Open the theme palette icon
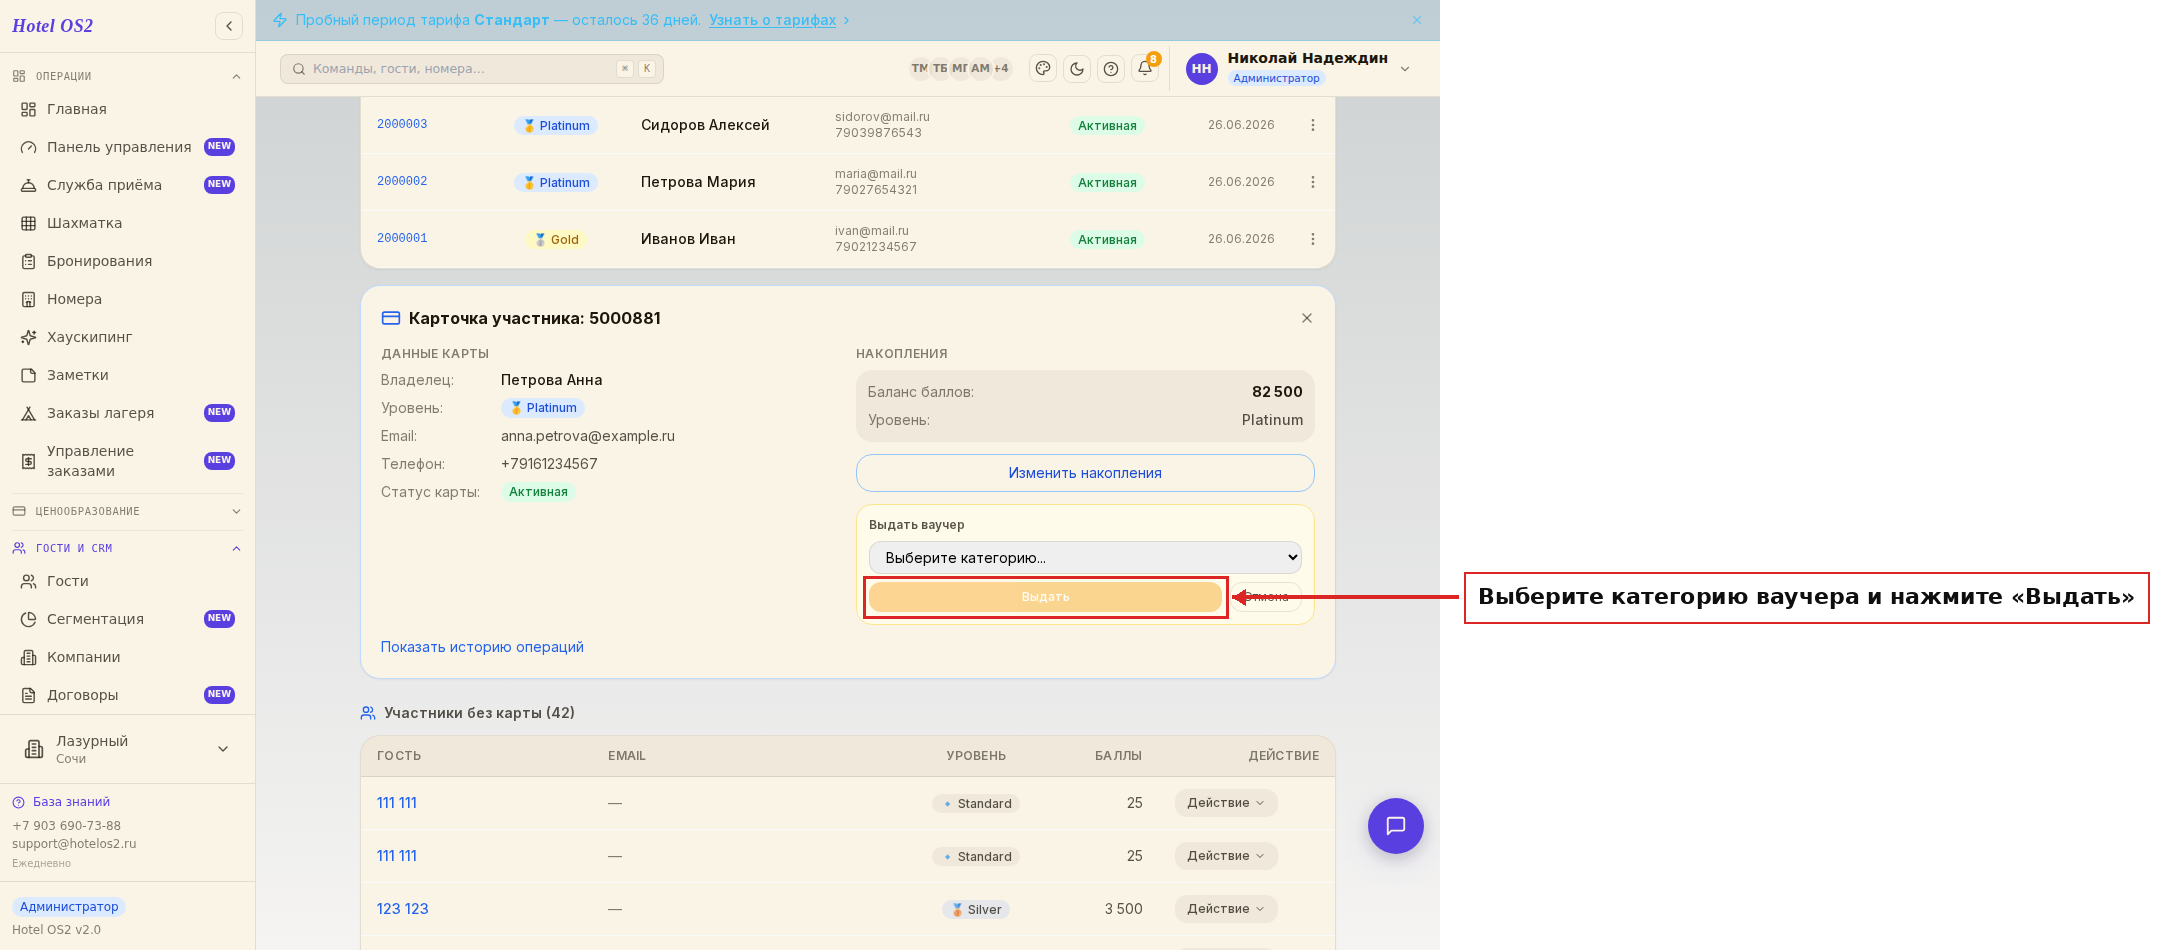Viewport: 2173px width, 950px height. 1043,69
